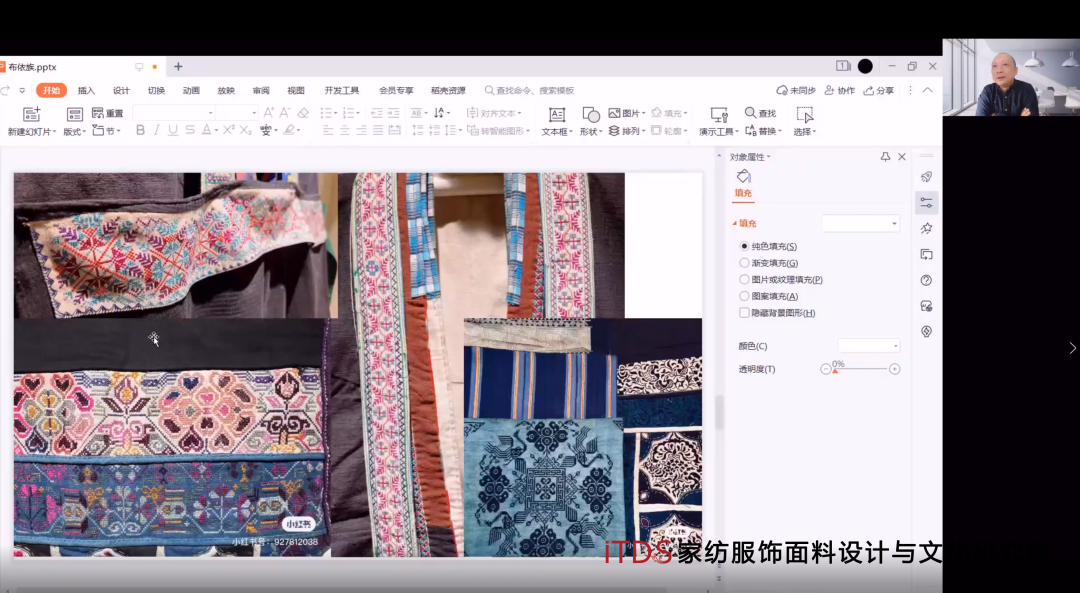Select picture or texture fill (图片或纹理填充) option
Image resolution: width=1080 pixels, height=593 pixels.
744,279
